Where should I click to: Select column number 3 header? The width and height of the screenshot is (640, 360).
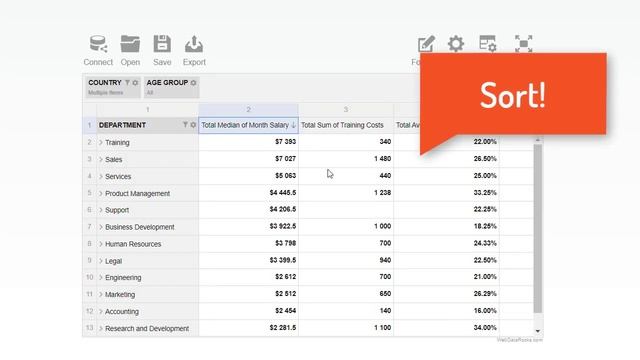(346, 110)
